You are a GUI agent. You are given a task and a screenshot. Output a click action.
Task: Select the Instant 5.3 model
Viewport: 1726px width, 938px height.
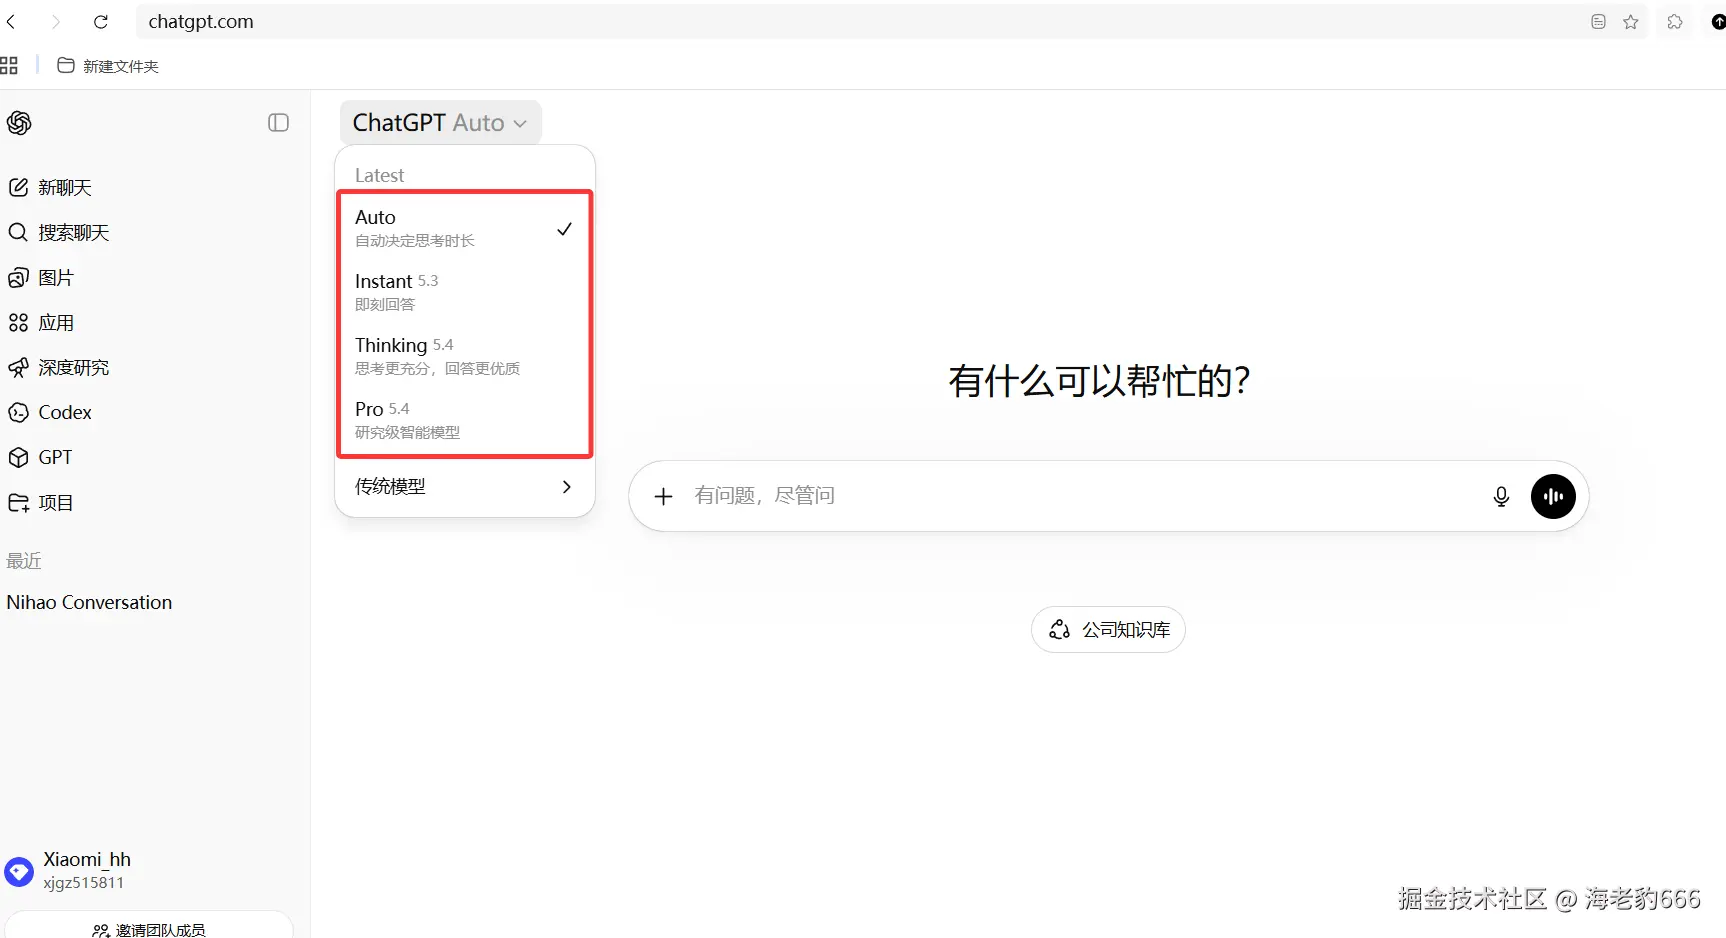click(465, 292)
